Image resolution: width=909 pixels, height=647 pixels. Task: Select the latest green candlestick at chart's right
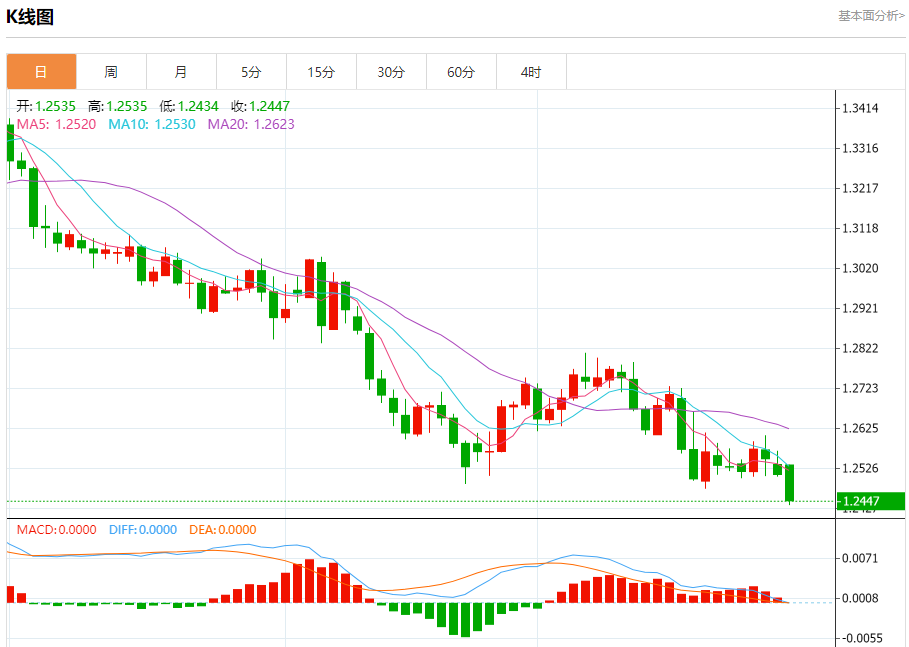pos(789,483)
